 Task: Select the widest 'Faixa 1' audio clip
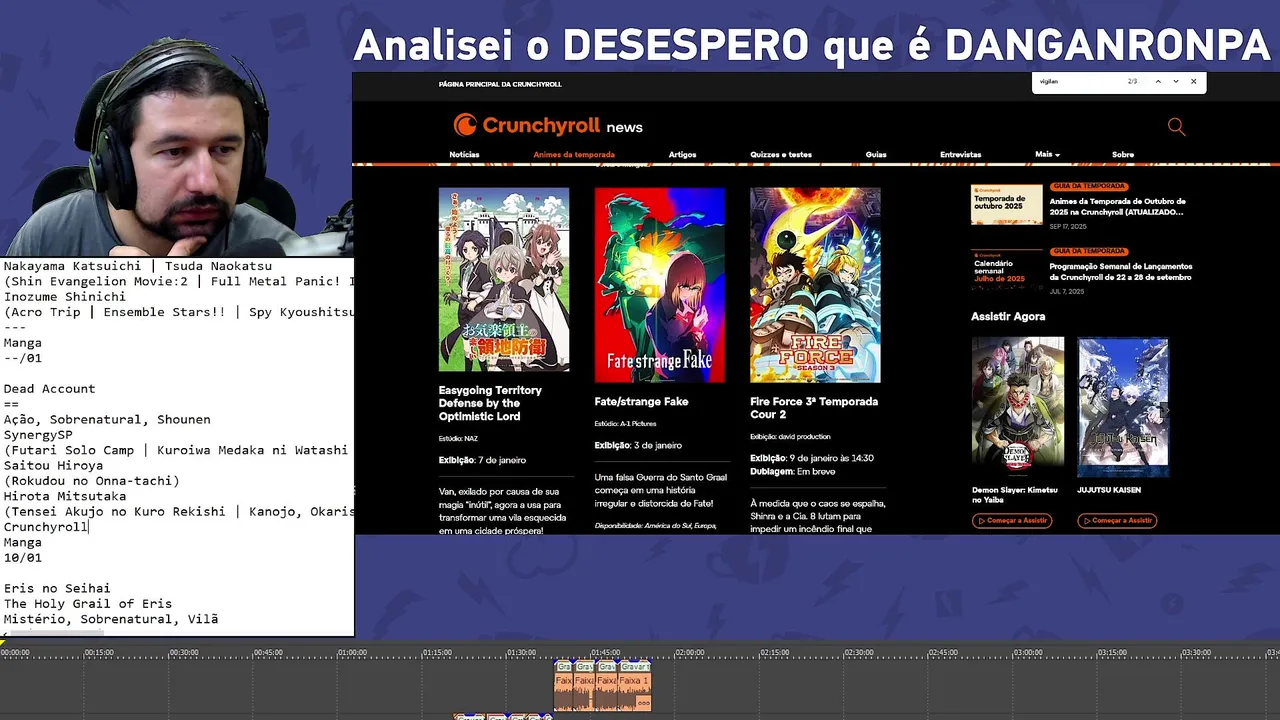(635, 691)
